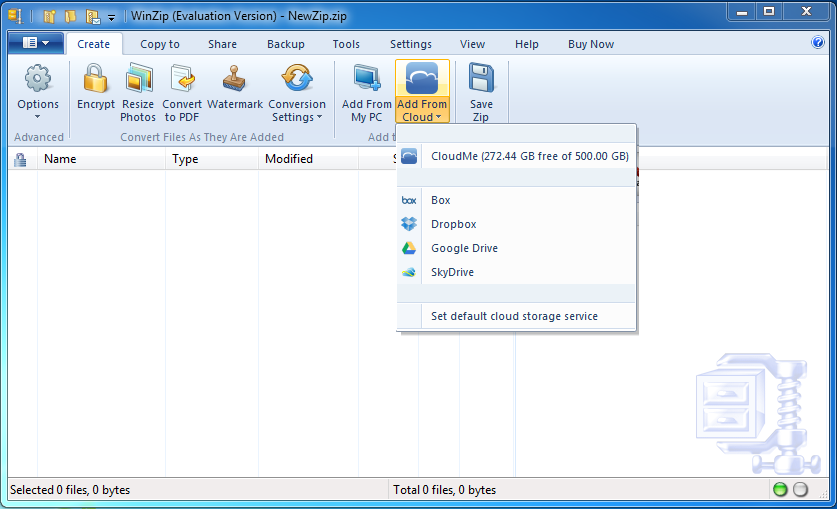Sort by the Type column header
This screenshot has height=509, width=837.
pyautogui.click(x=212, y=159)
